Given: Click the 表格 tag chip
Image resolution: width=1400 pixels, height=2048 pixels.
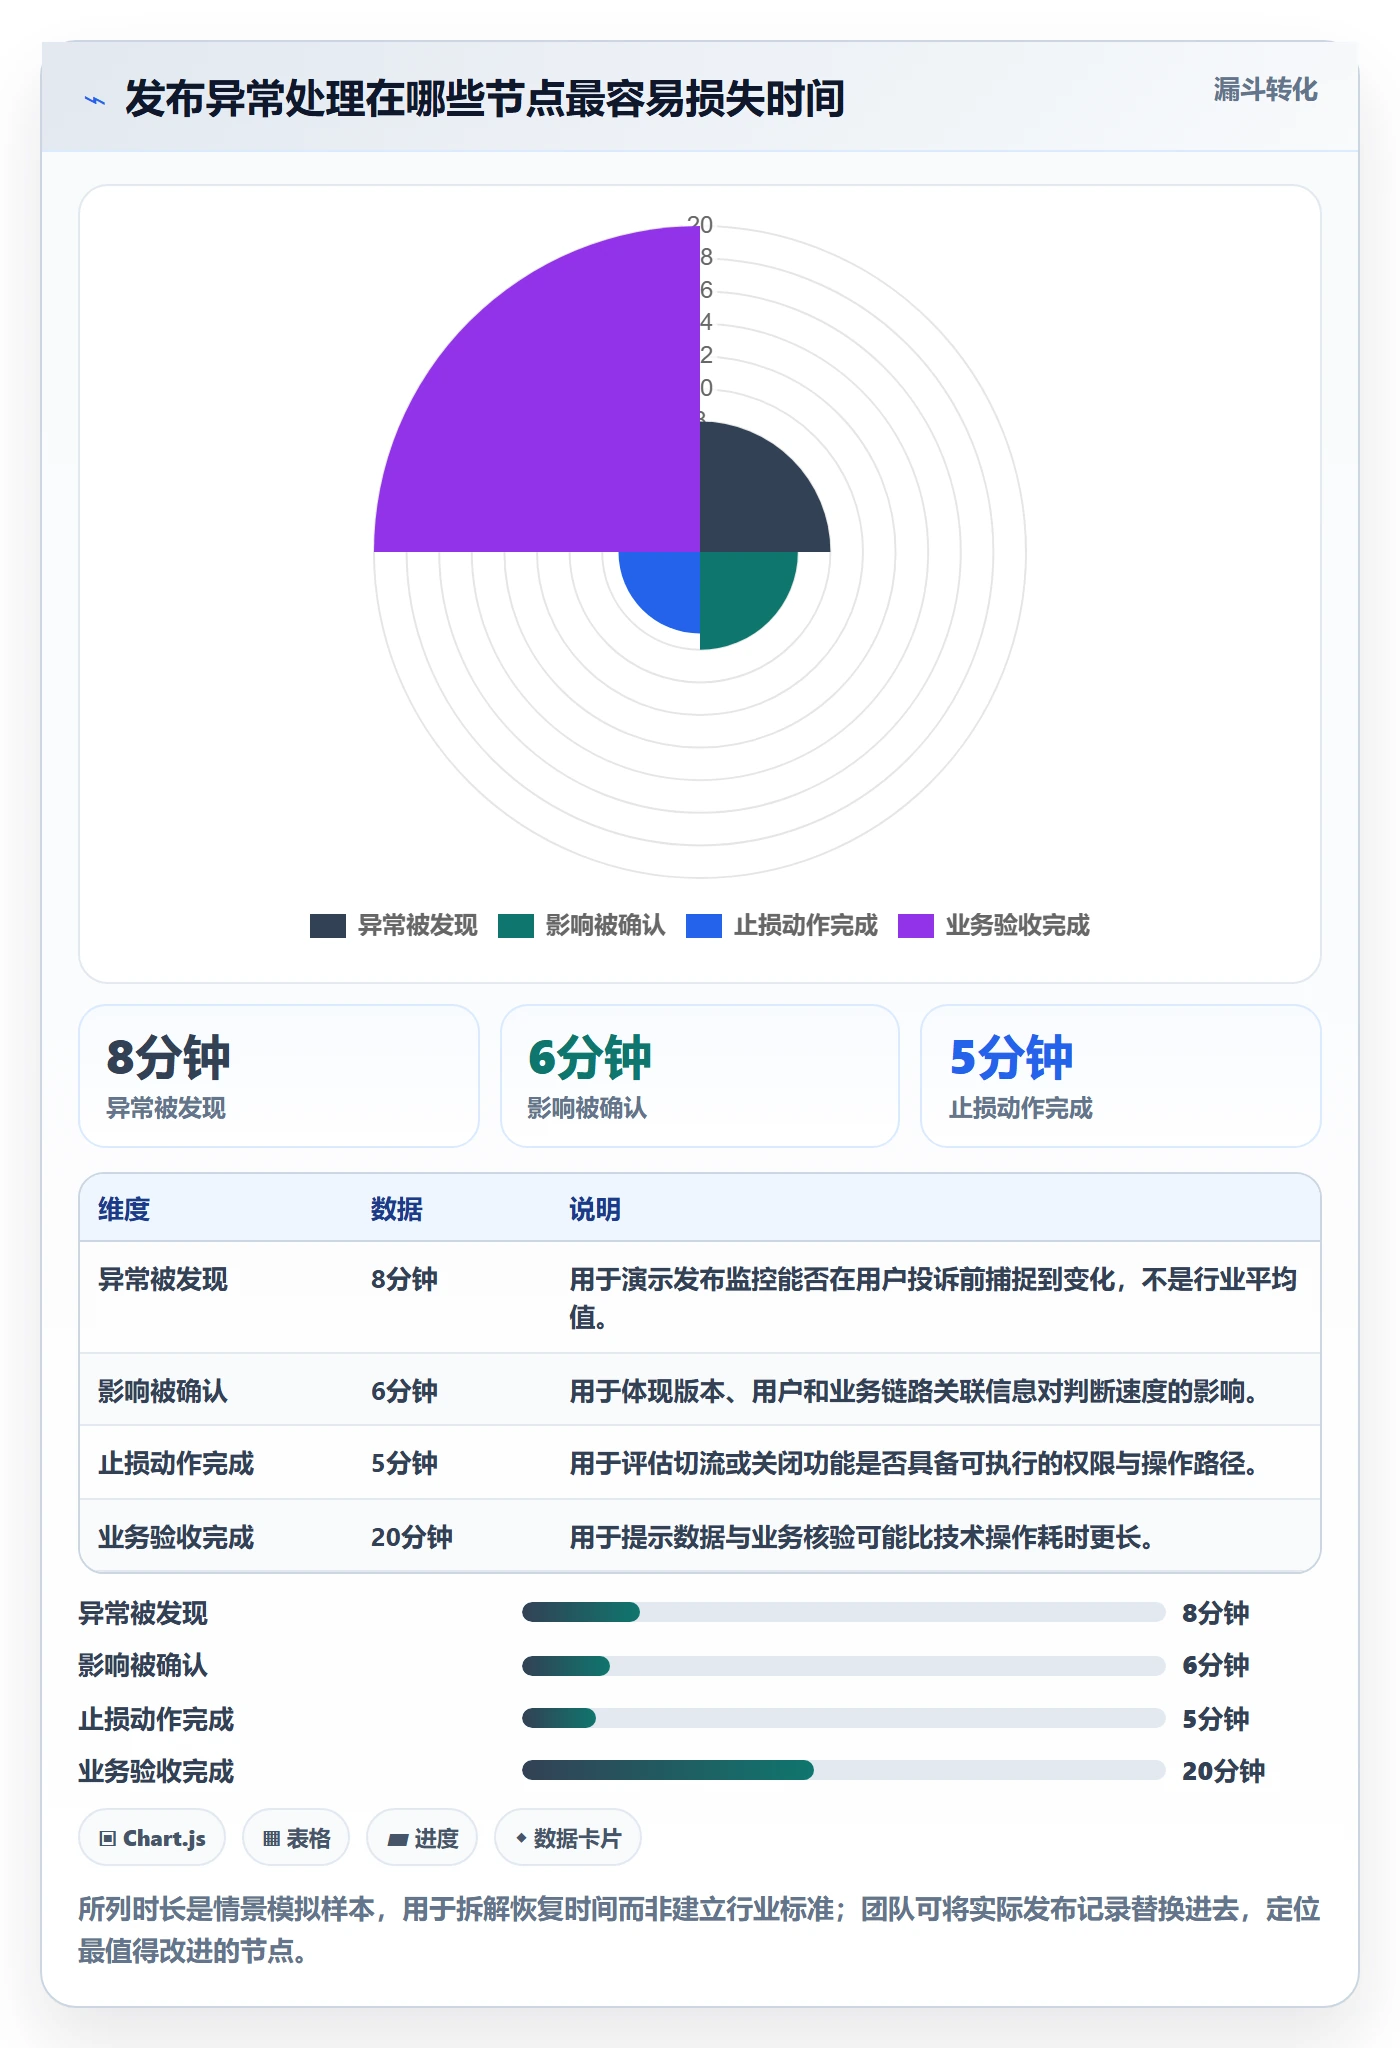Looking at the screenshot, I should [296, 1838].
